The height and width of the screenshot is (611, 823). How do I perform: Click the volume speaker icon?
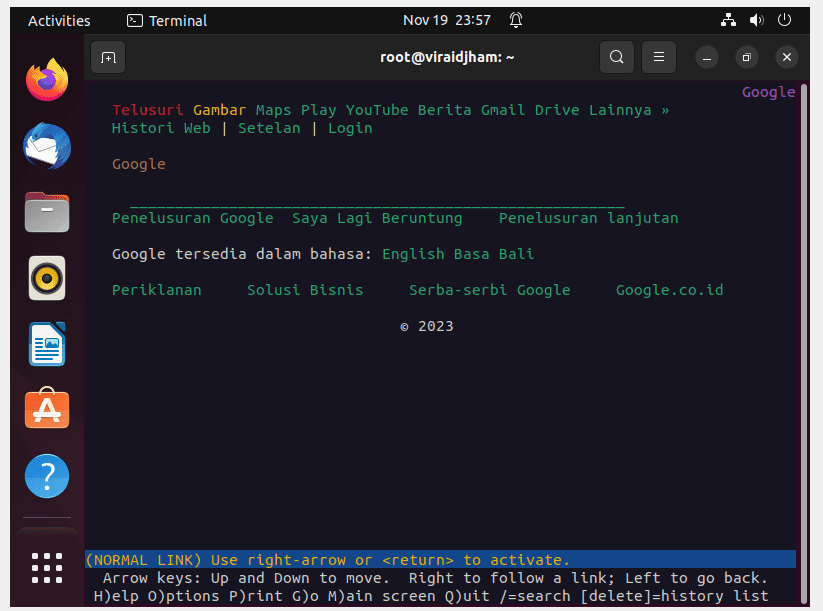click(x=756, y=20)
